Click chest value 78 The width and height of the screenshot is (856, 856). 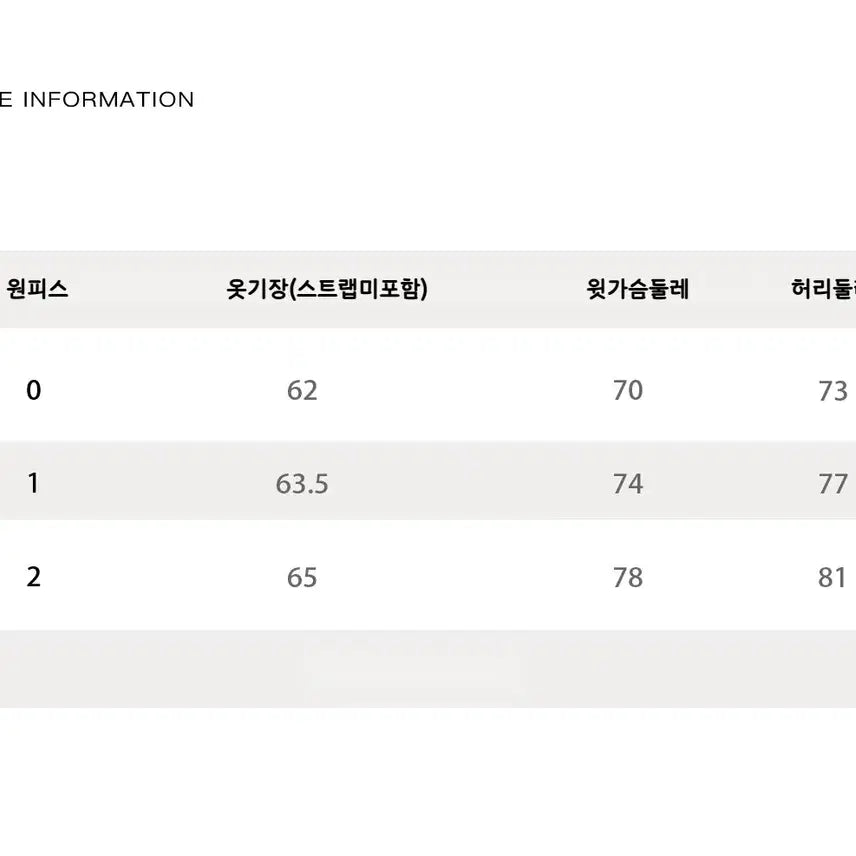click(x=628, y=578)
